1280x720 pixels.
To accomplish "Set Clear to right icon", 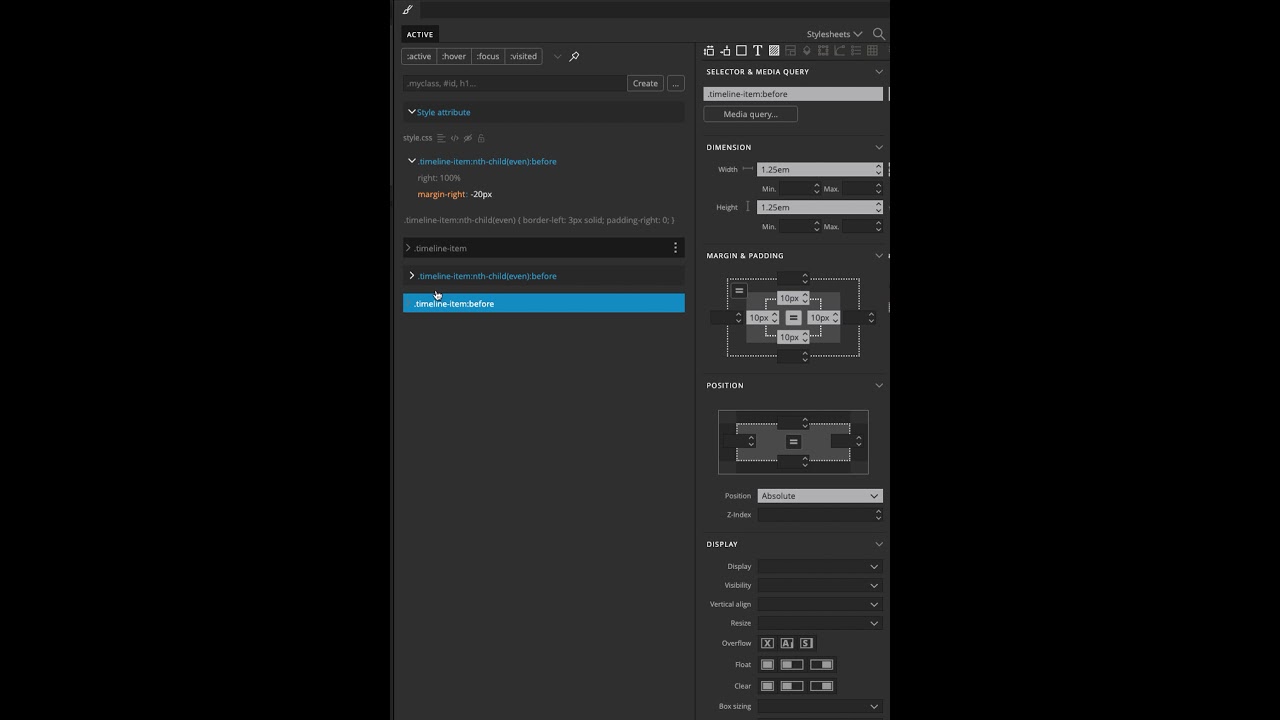I will tap(821, 686).
